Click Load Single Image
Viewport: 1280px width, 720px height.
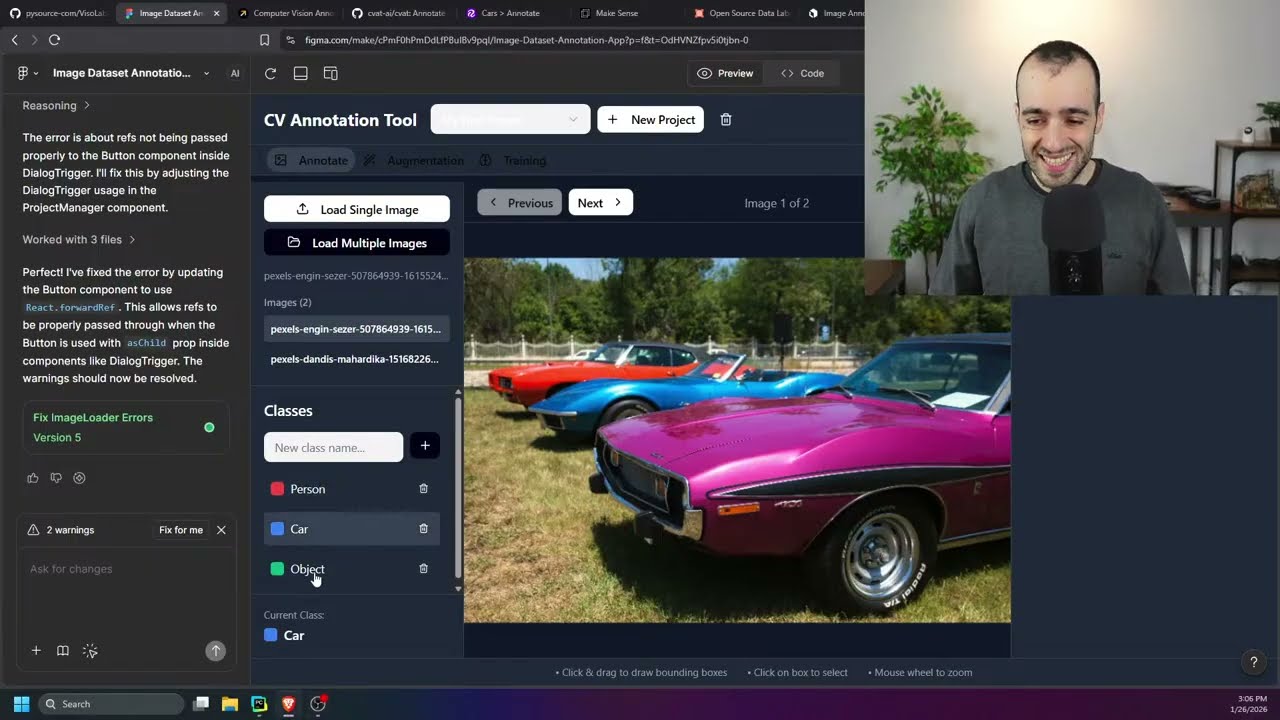(357, 209)
